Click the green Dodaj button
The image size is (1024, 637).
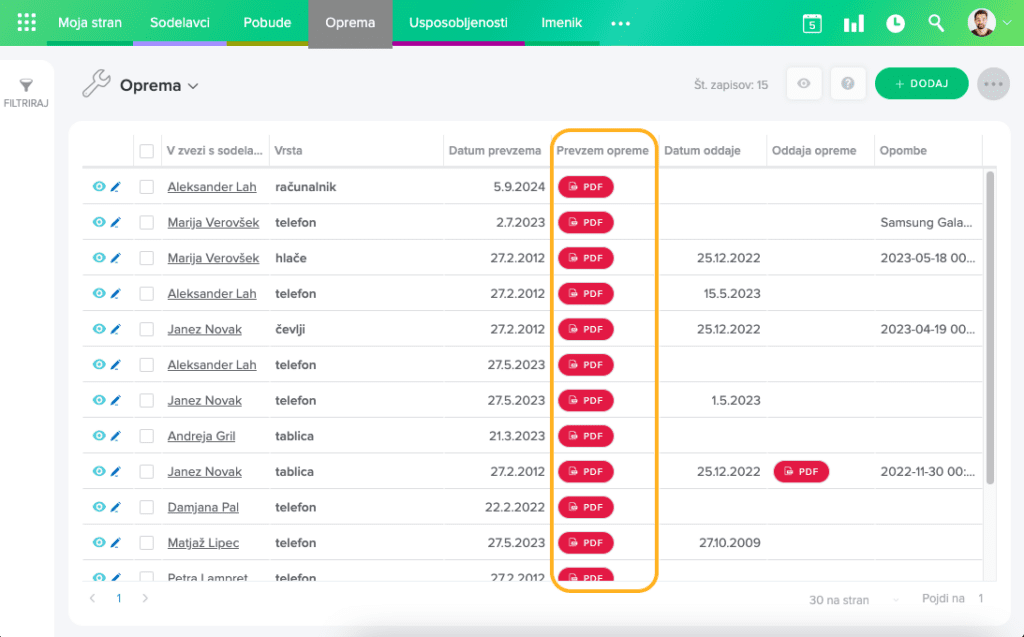point(921,84)
